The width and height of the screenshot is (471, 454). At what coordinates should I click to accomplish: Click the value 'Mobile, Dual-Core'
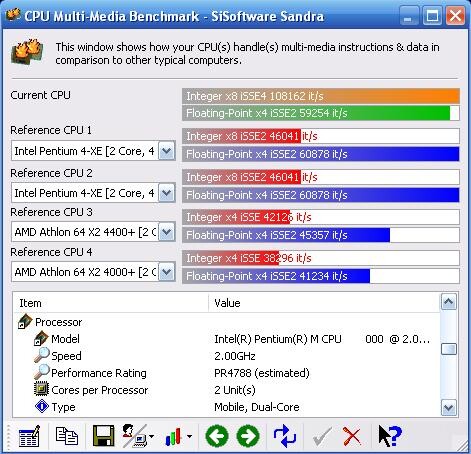pyautogui.click(x=257, y=407)
